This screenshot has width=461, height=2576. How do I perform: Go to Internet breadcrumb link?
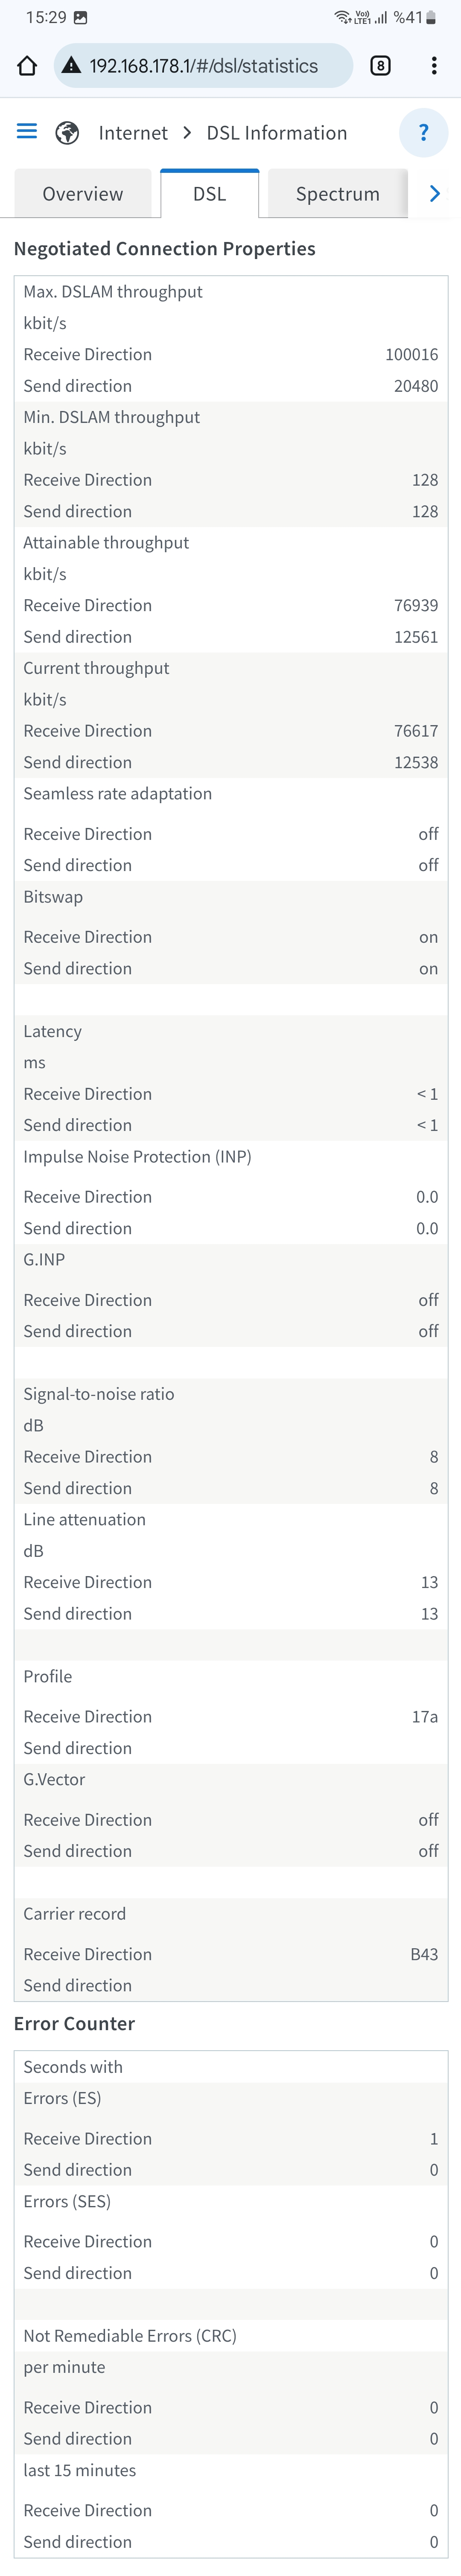coord(133,133)
